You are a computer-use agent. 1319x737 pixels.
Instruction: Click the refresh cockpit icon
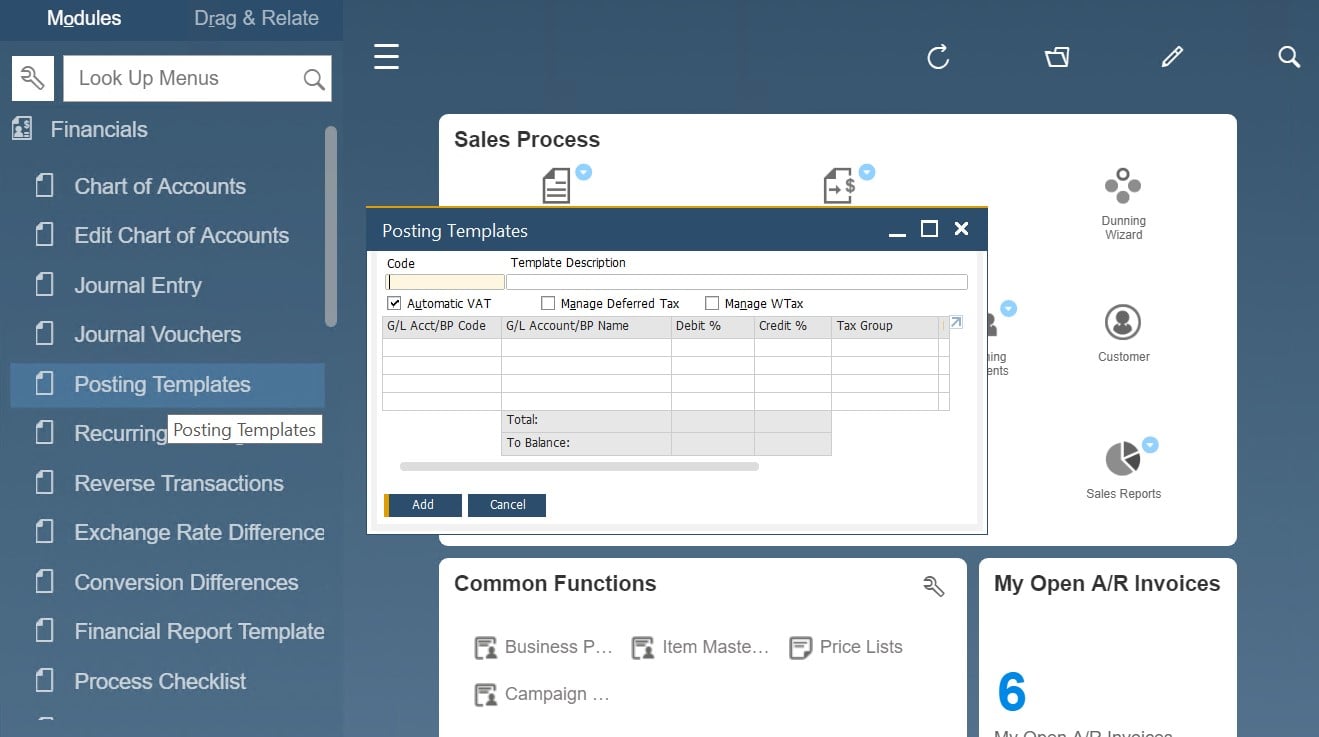click(x=937, y=57)
